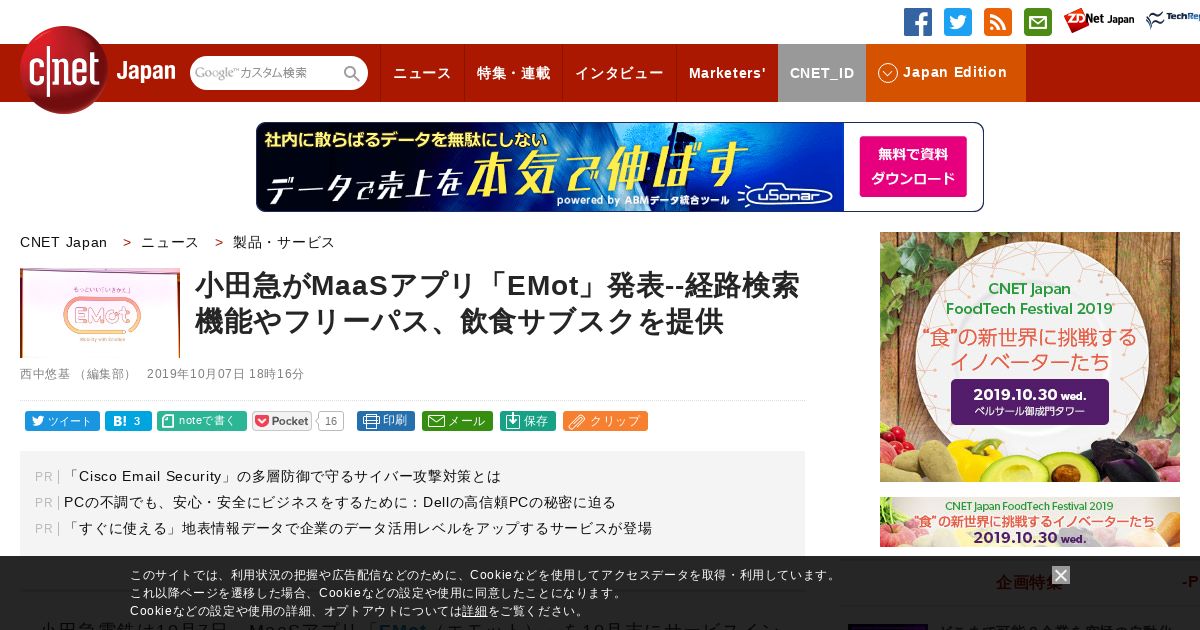
Task: Go to CNET Japan home logo
Action: point(97,71)
